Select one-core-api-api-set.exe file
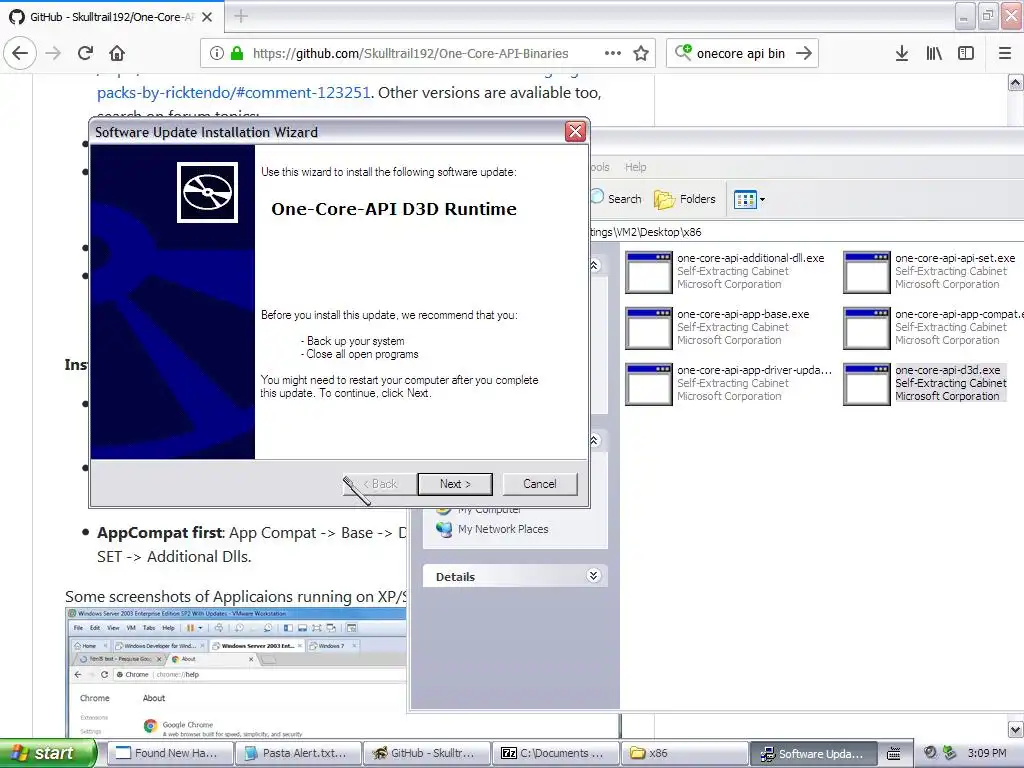 [929, 271]
